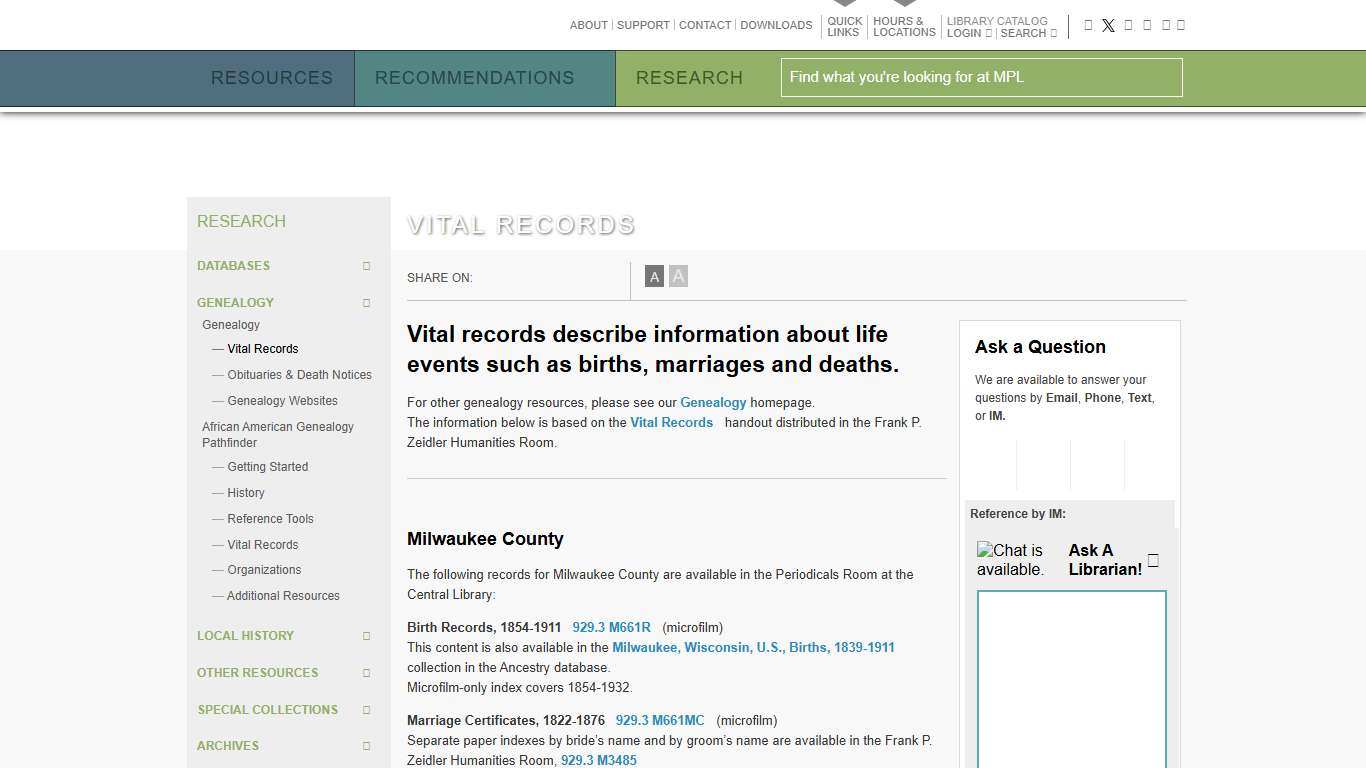This screenshot has width=1366, height=768.
Task: Click the MPL site search field
Action: tap(981, 77)
